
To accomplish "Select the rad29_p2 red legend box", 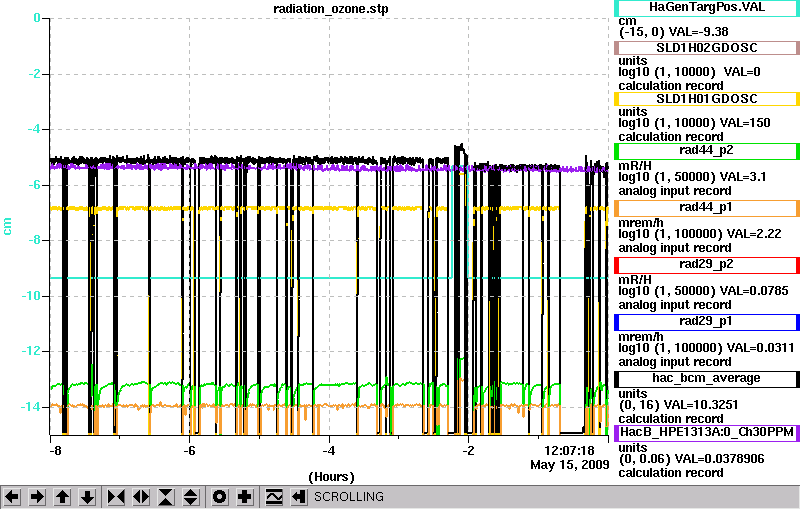I will [707, 265].
